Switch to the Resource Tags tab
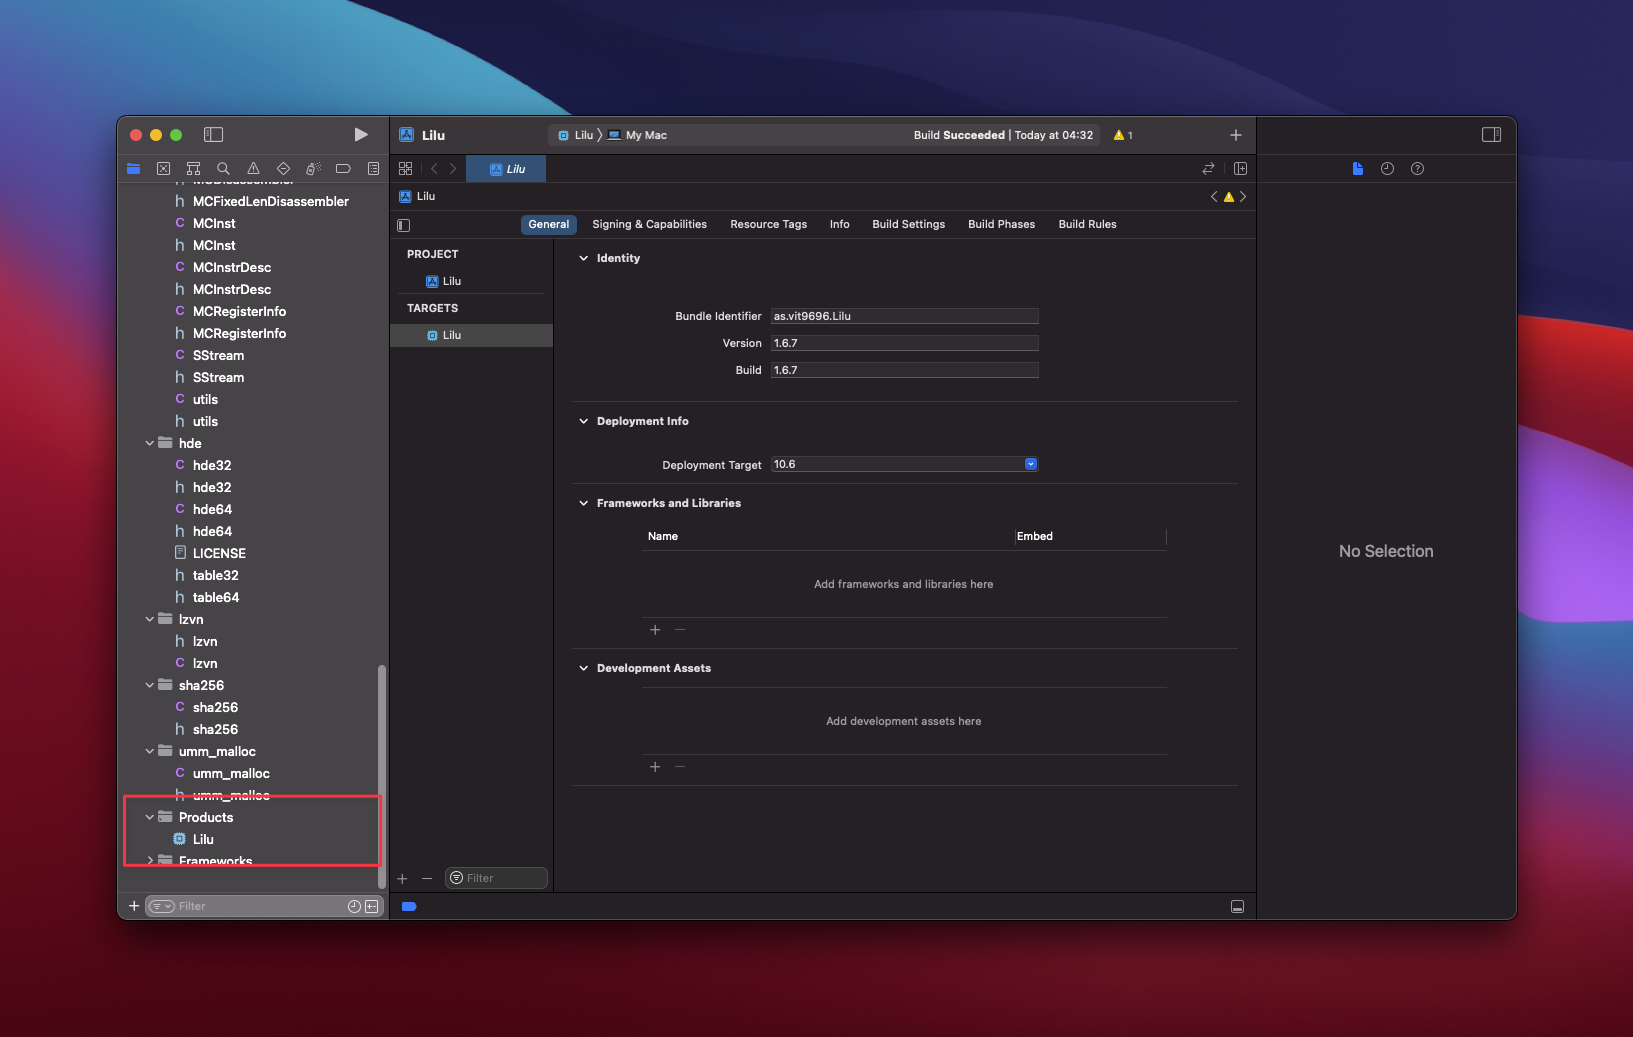The image size is (1633, 1037). click(x=768, y=224)
